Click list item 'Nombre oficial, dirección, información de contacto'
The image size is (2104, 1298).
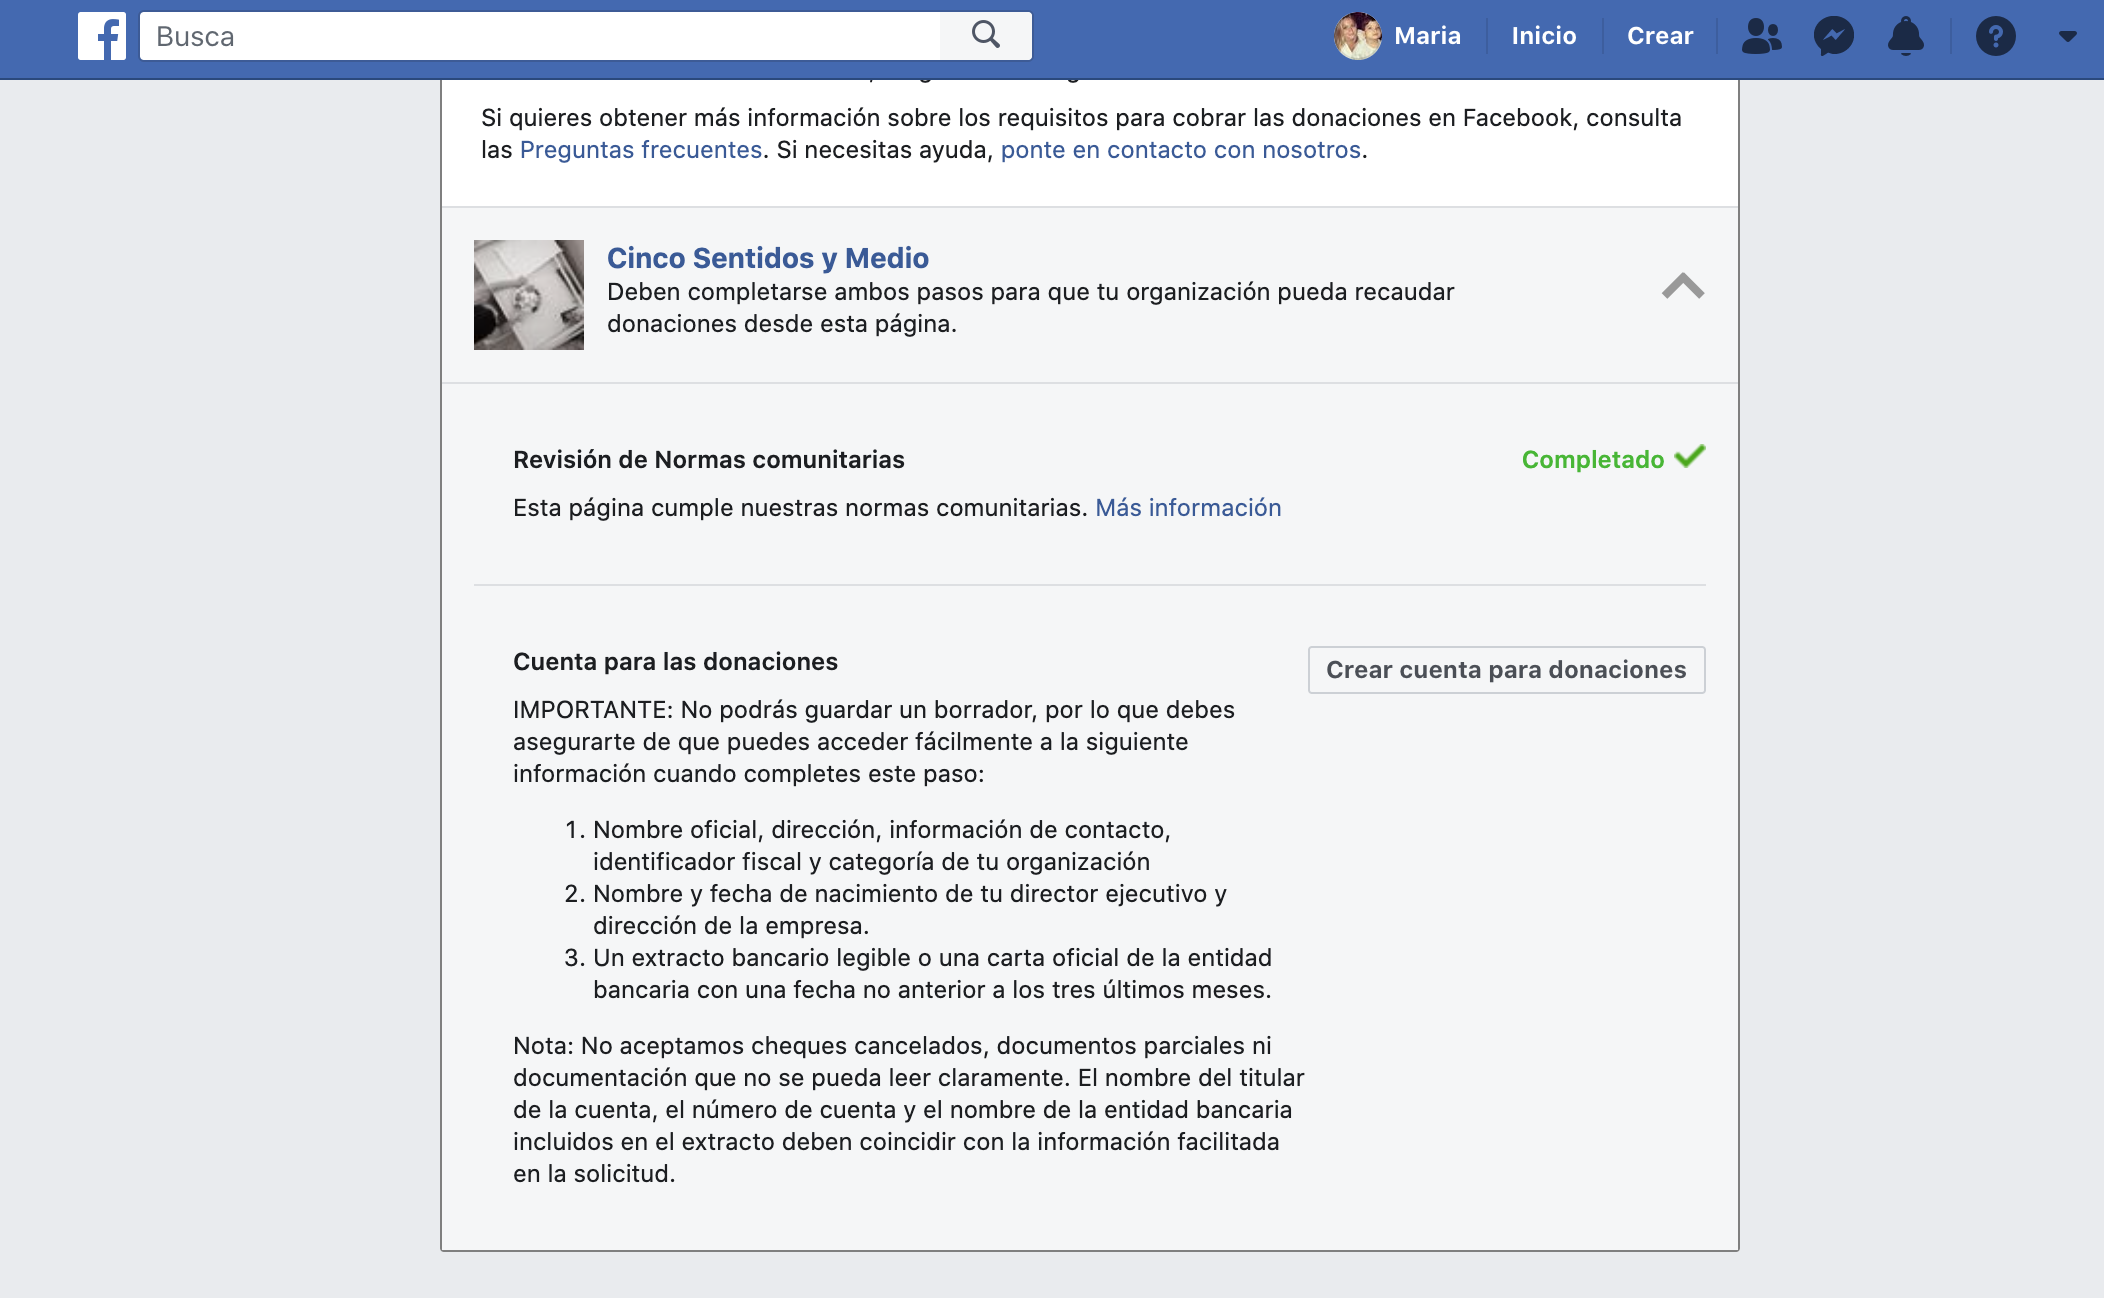coord(882,846)
